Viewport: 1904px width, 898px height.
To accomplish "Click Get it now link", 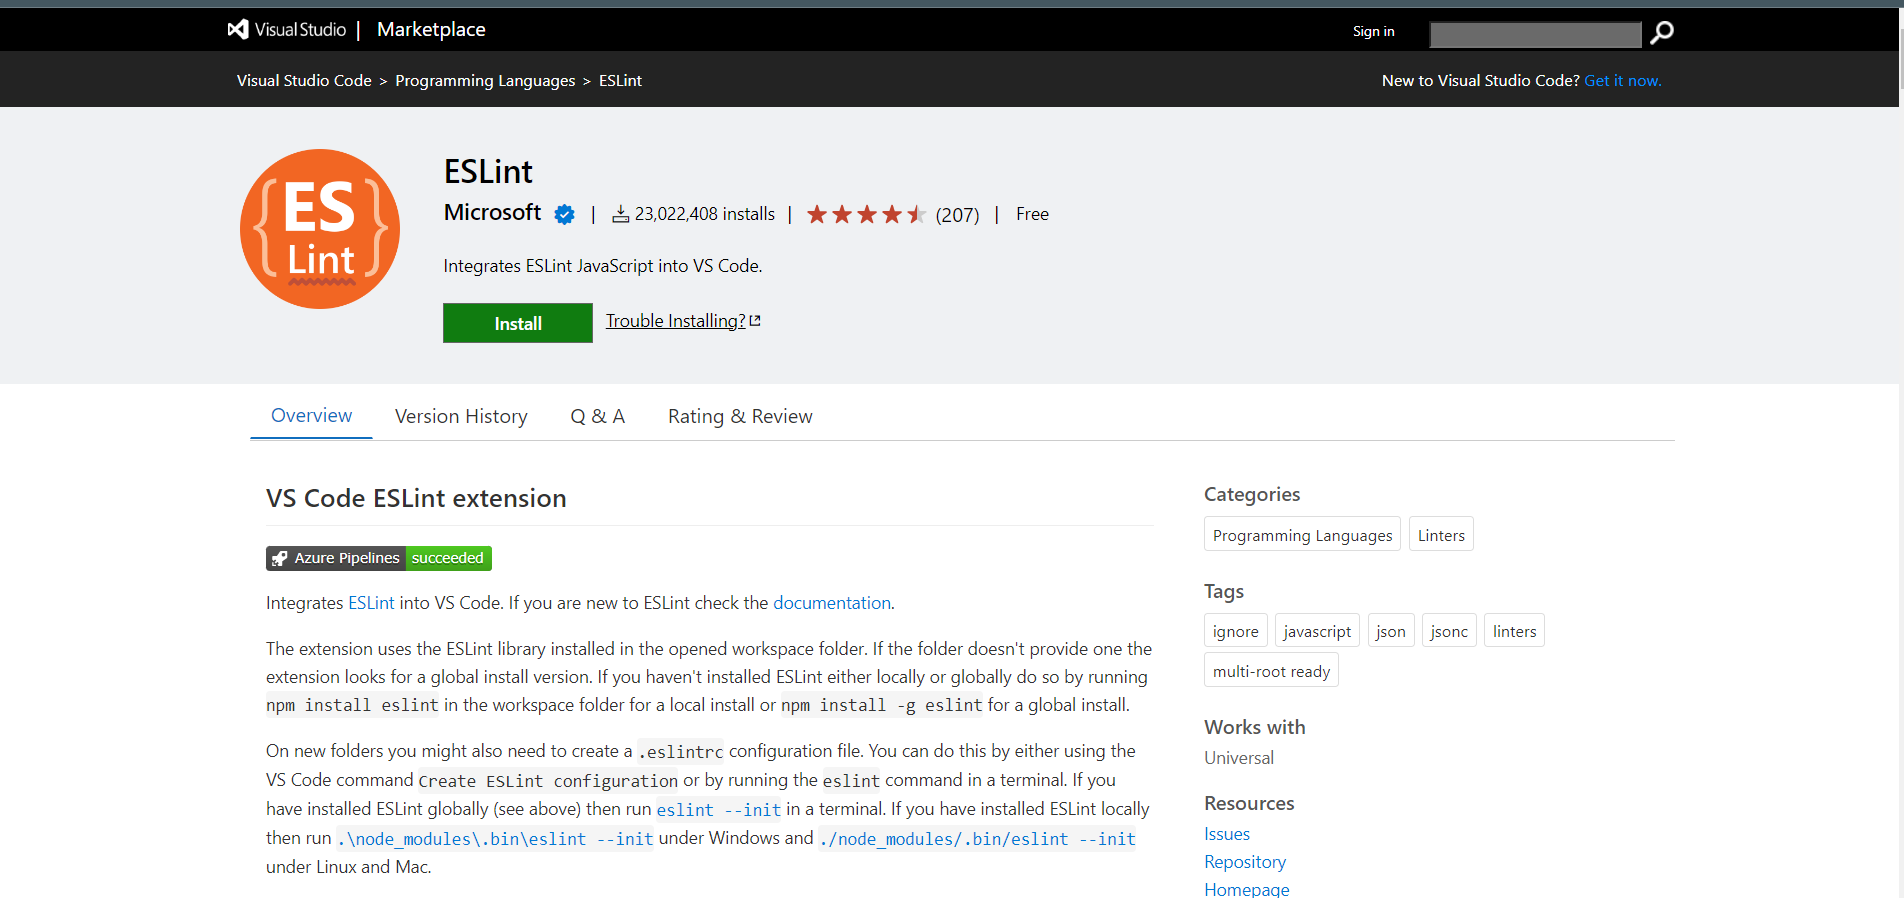I will 1622,81.
